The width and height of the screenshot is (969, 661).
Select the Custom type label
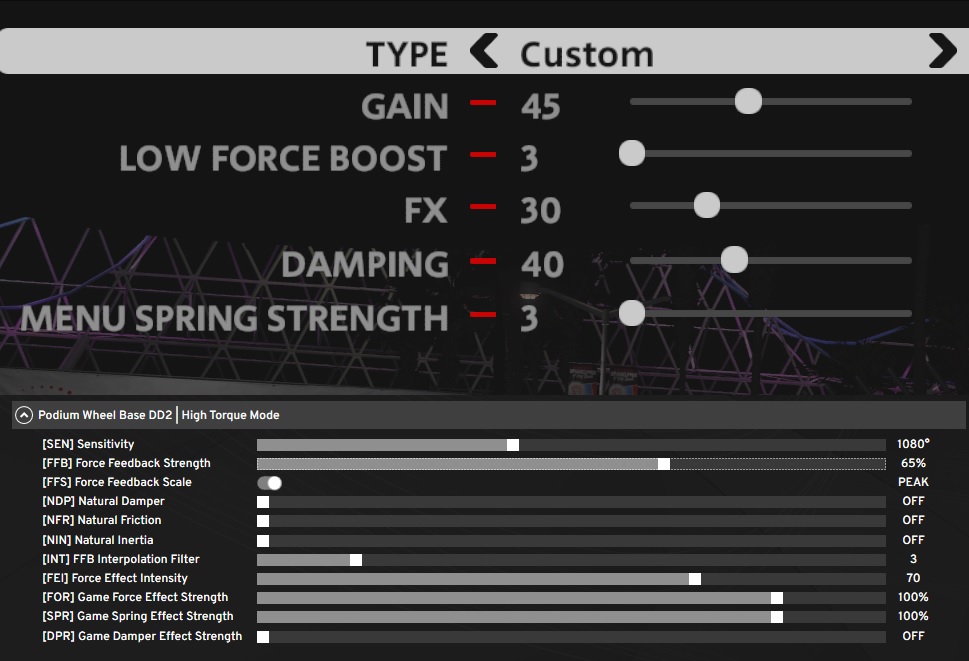[x=586, y=53]
